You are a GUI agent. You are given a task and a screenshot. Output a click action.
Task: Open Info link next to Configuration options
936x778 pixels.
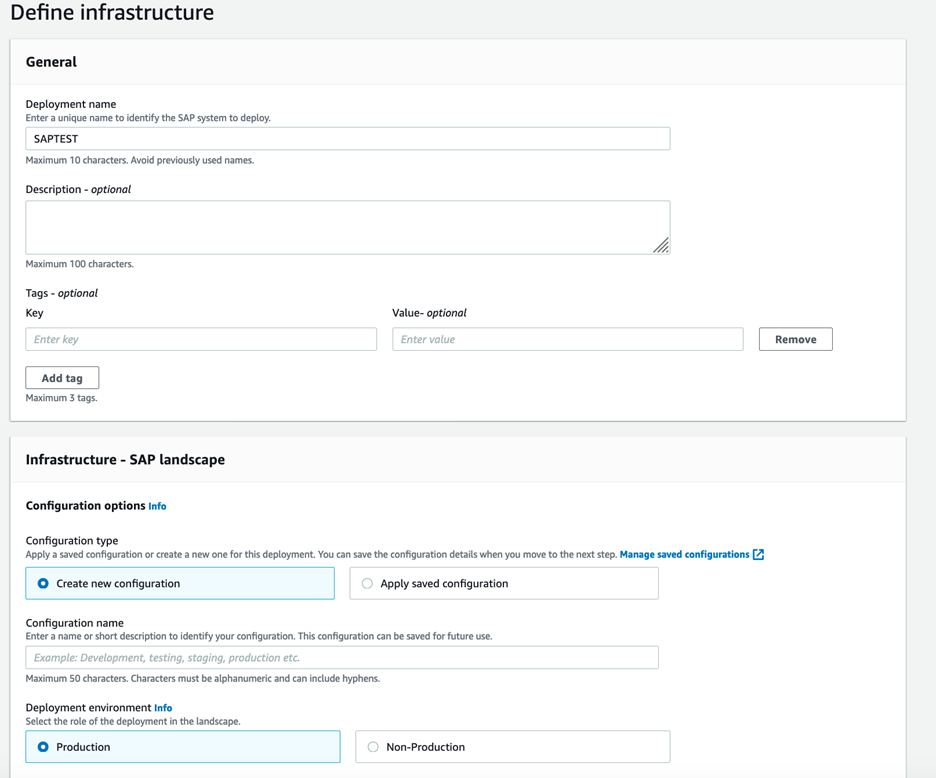(x=157, y=506)
